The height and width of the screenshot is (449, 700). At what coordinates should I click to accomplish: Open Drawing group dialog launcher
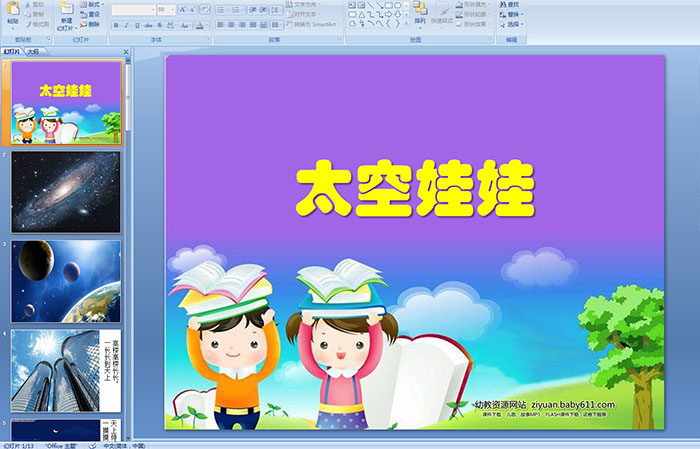click(491, 40)
